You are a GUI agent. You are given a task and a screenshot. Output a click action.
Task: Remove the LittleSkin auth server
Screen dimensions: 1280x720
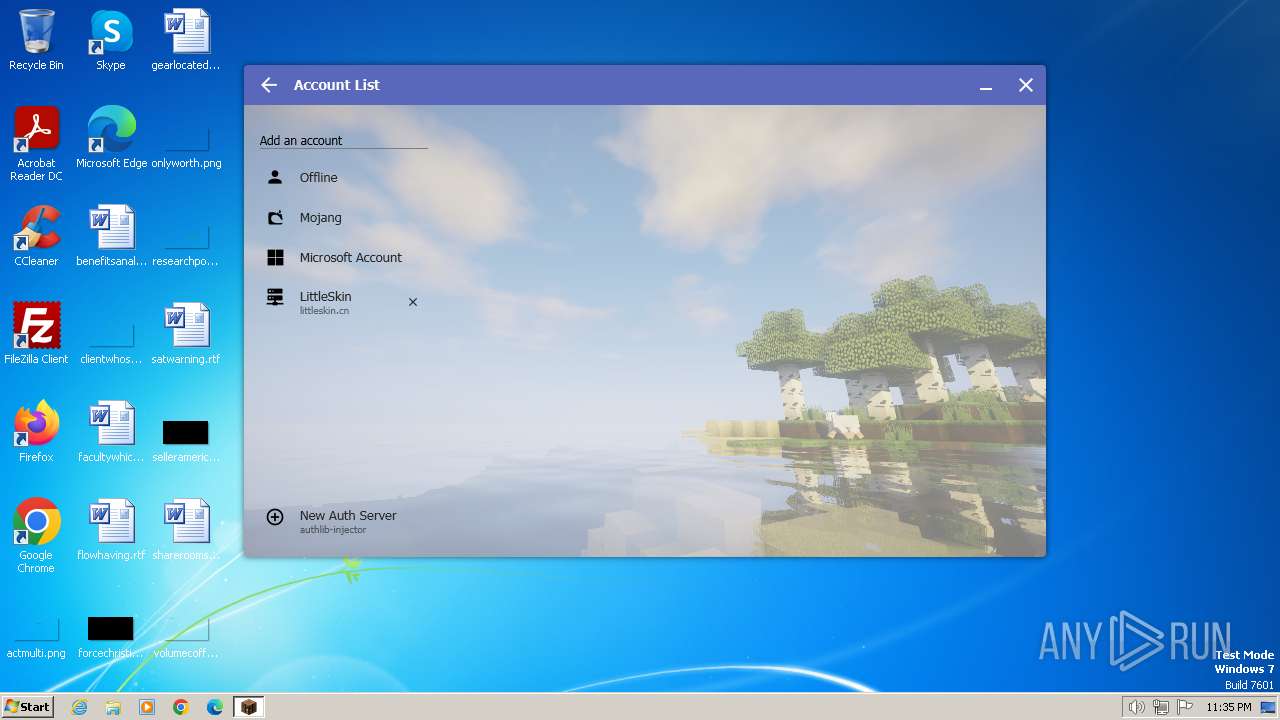[x=412, y=302]
